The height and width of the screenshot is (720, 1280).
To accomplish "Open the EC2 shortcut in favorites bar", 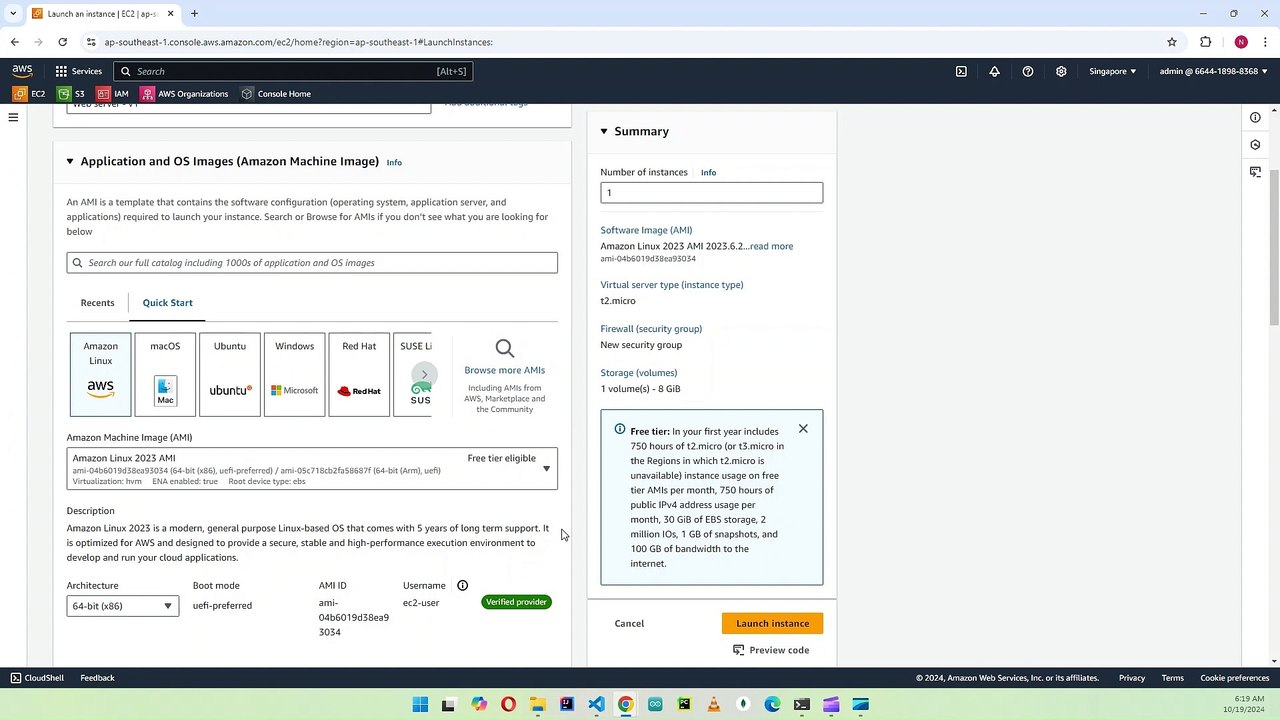I will click(29, 94).
